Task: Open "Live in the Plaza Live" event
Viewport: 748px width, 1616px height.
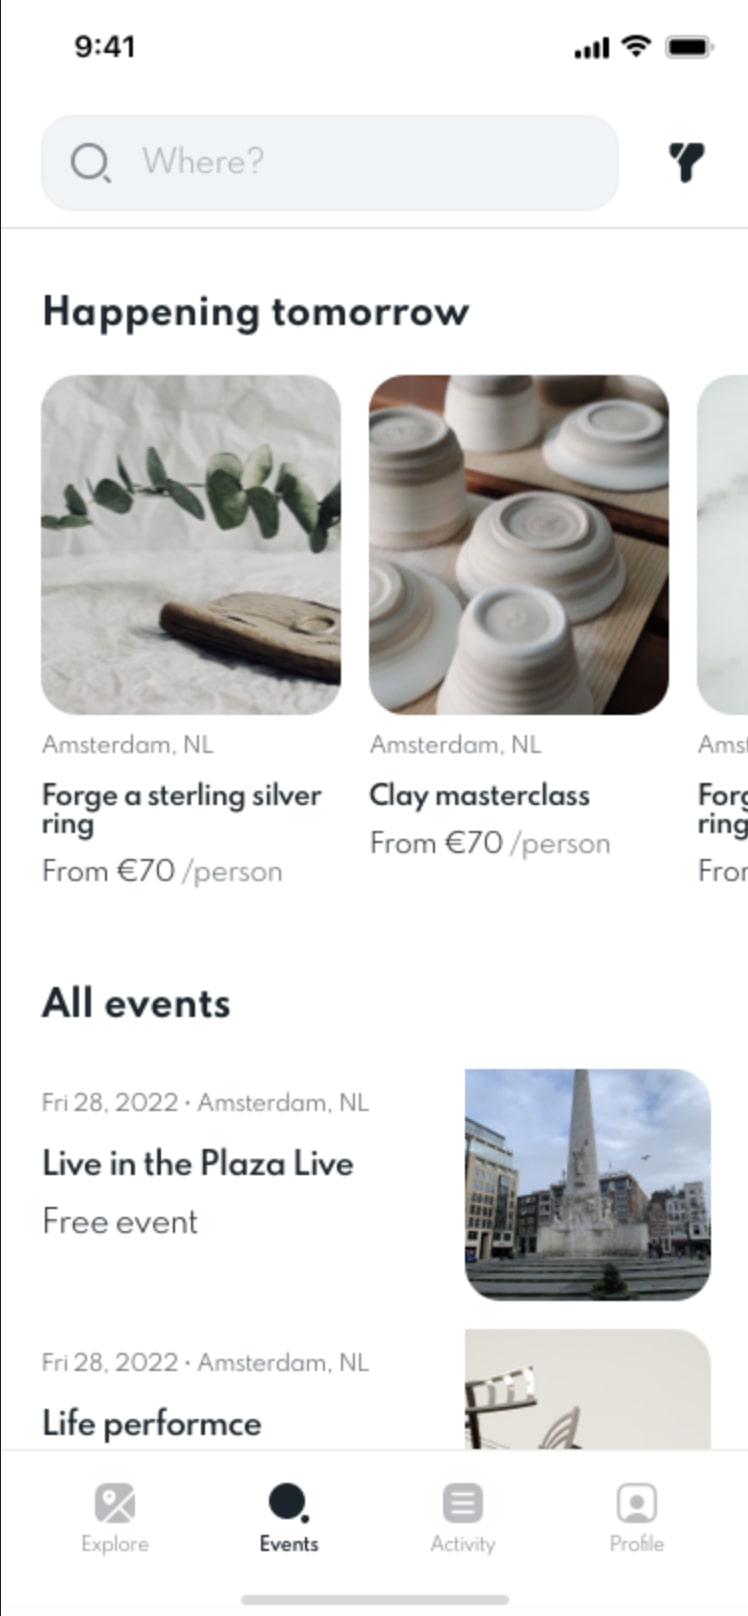Action: pos(198,1163)
